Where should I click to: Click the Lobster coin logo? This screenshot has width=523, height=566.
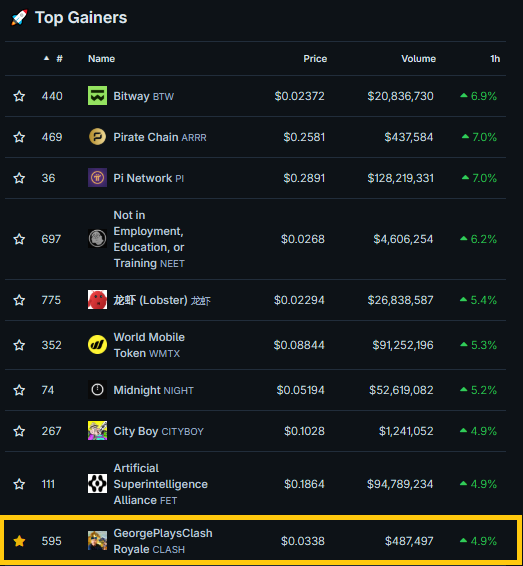(97, 300)
